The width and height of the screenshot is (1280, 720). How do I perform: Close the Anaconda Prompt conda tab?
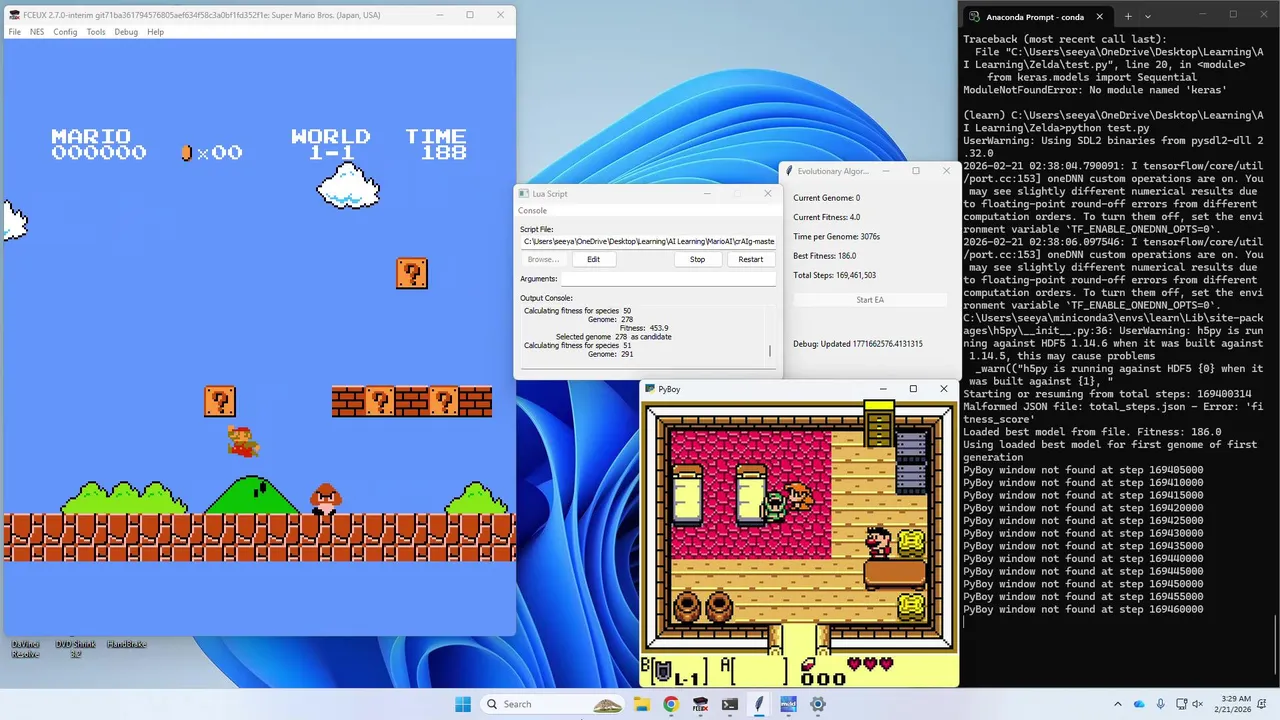(x=1099, y=16)
